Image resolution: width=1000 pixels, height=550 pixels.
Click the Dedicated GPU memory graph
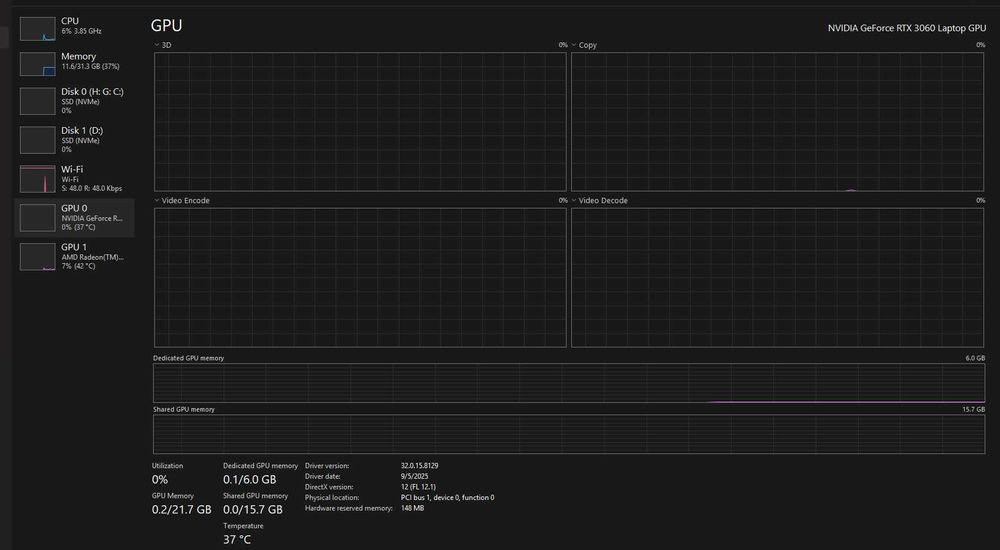pyautogui.click(x=569, y=383)
